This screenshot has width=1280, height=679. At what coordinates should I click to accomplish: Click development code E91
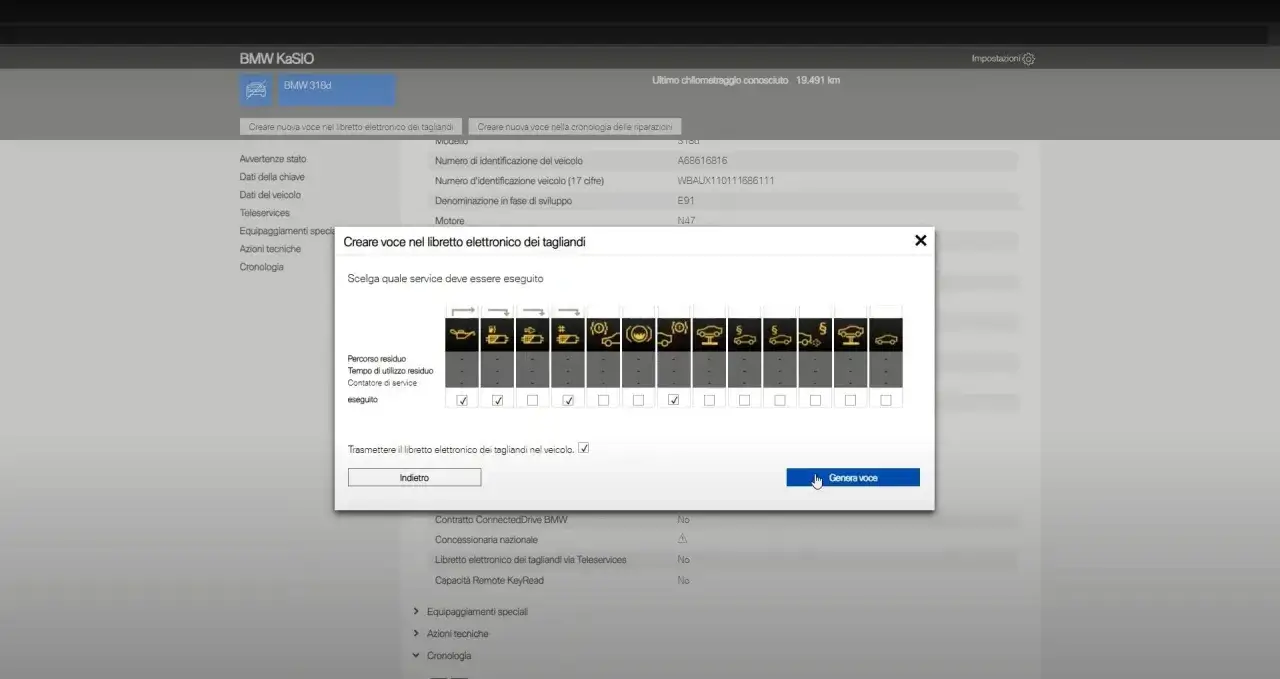(686, 201)
